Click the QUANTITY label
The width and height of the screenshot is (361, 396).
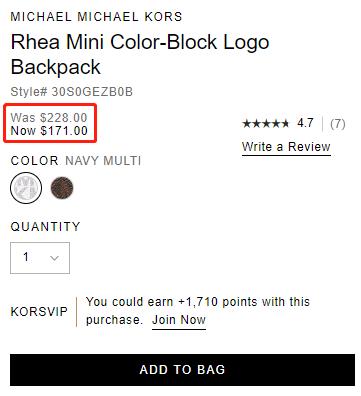coord(45,227)
